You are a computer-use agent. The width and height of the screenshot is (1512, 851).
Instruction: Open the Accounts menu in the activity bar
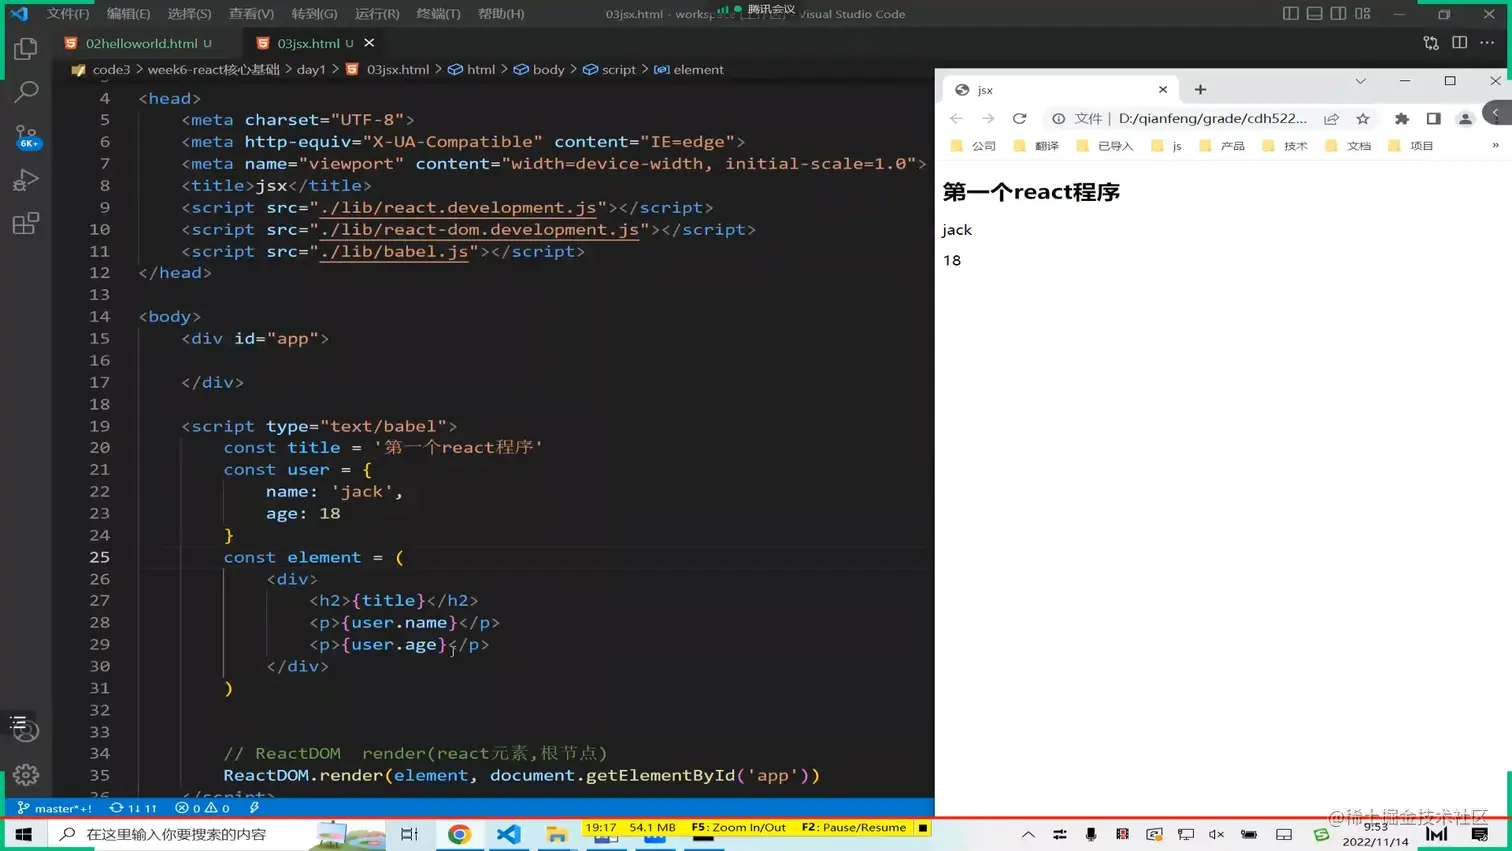[26, 731]
